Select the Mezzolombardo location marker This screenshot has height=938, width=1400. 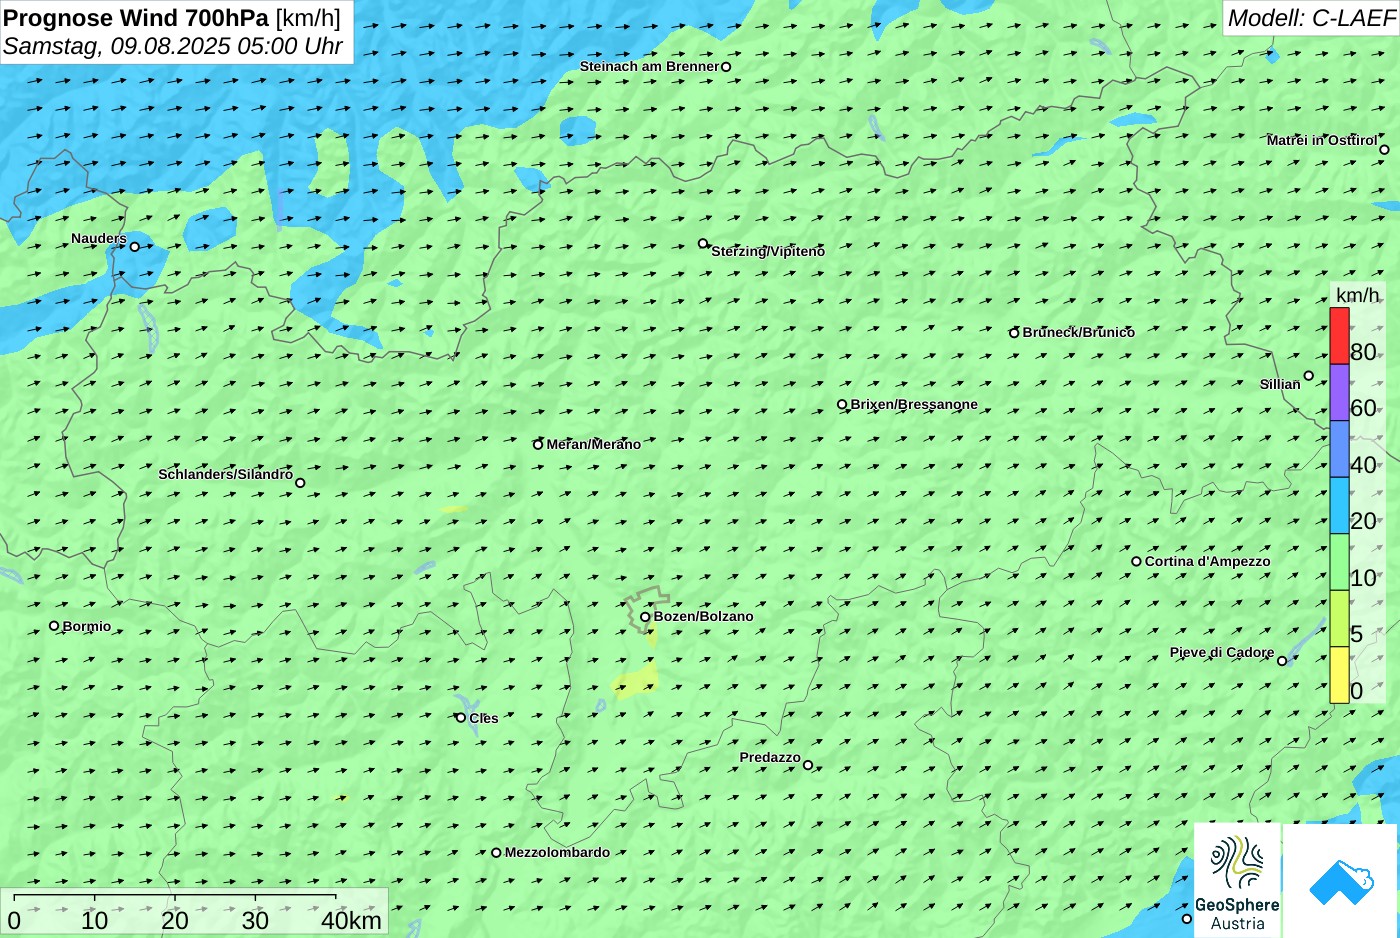click(496, 853)
